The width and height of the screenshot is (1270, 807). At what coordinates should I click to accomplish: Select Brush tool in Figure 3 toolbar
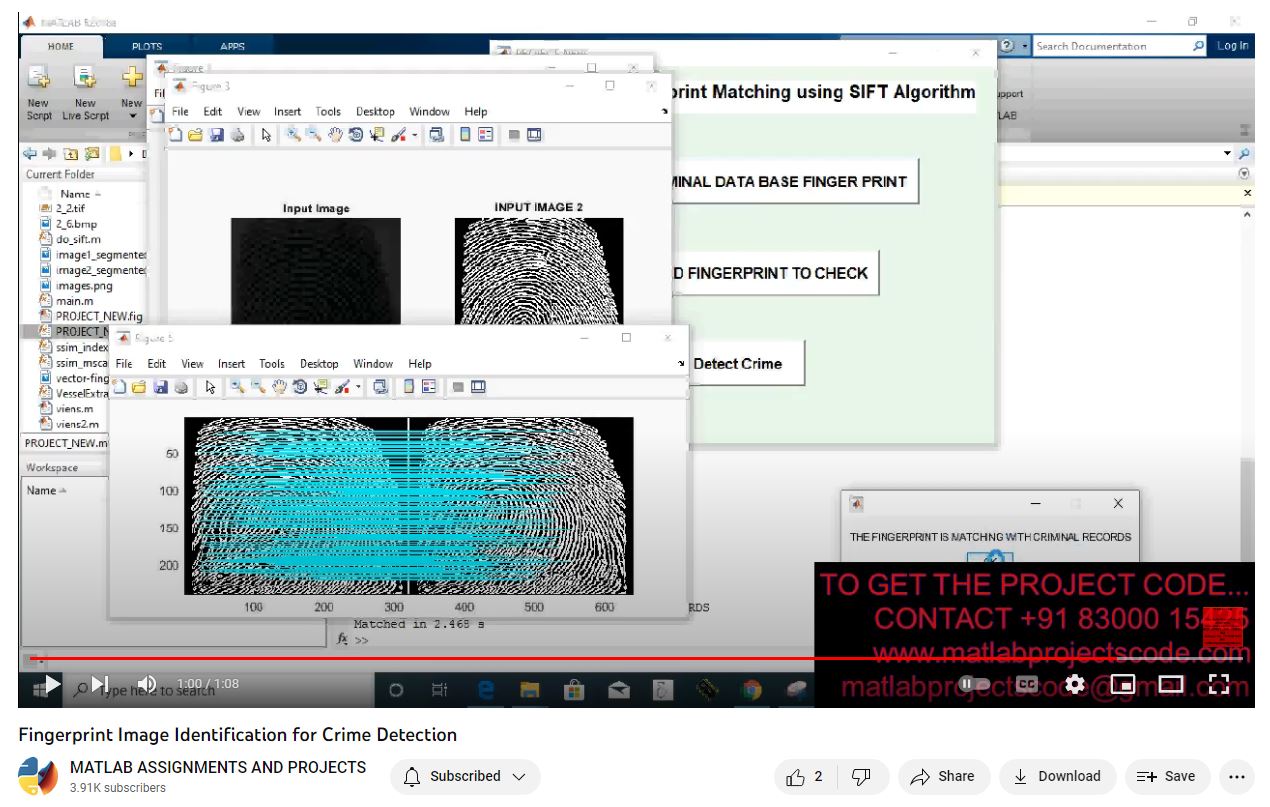click(x=398, y=135)
